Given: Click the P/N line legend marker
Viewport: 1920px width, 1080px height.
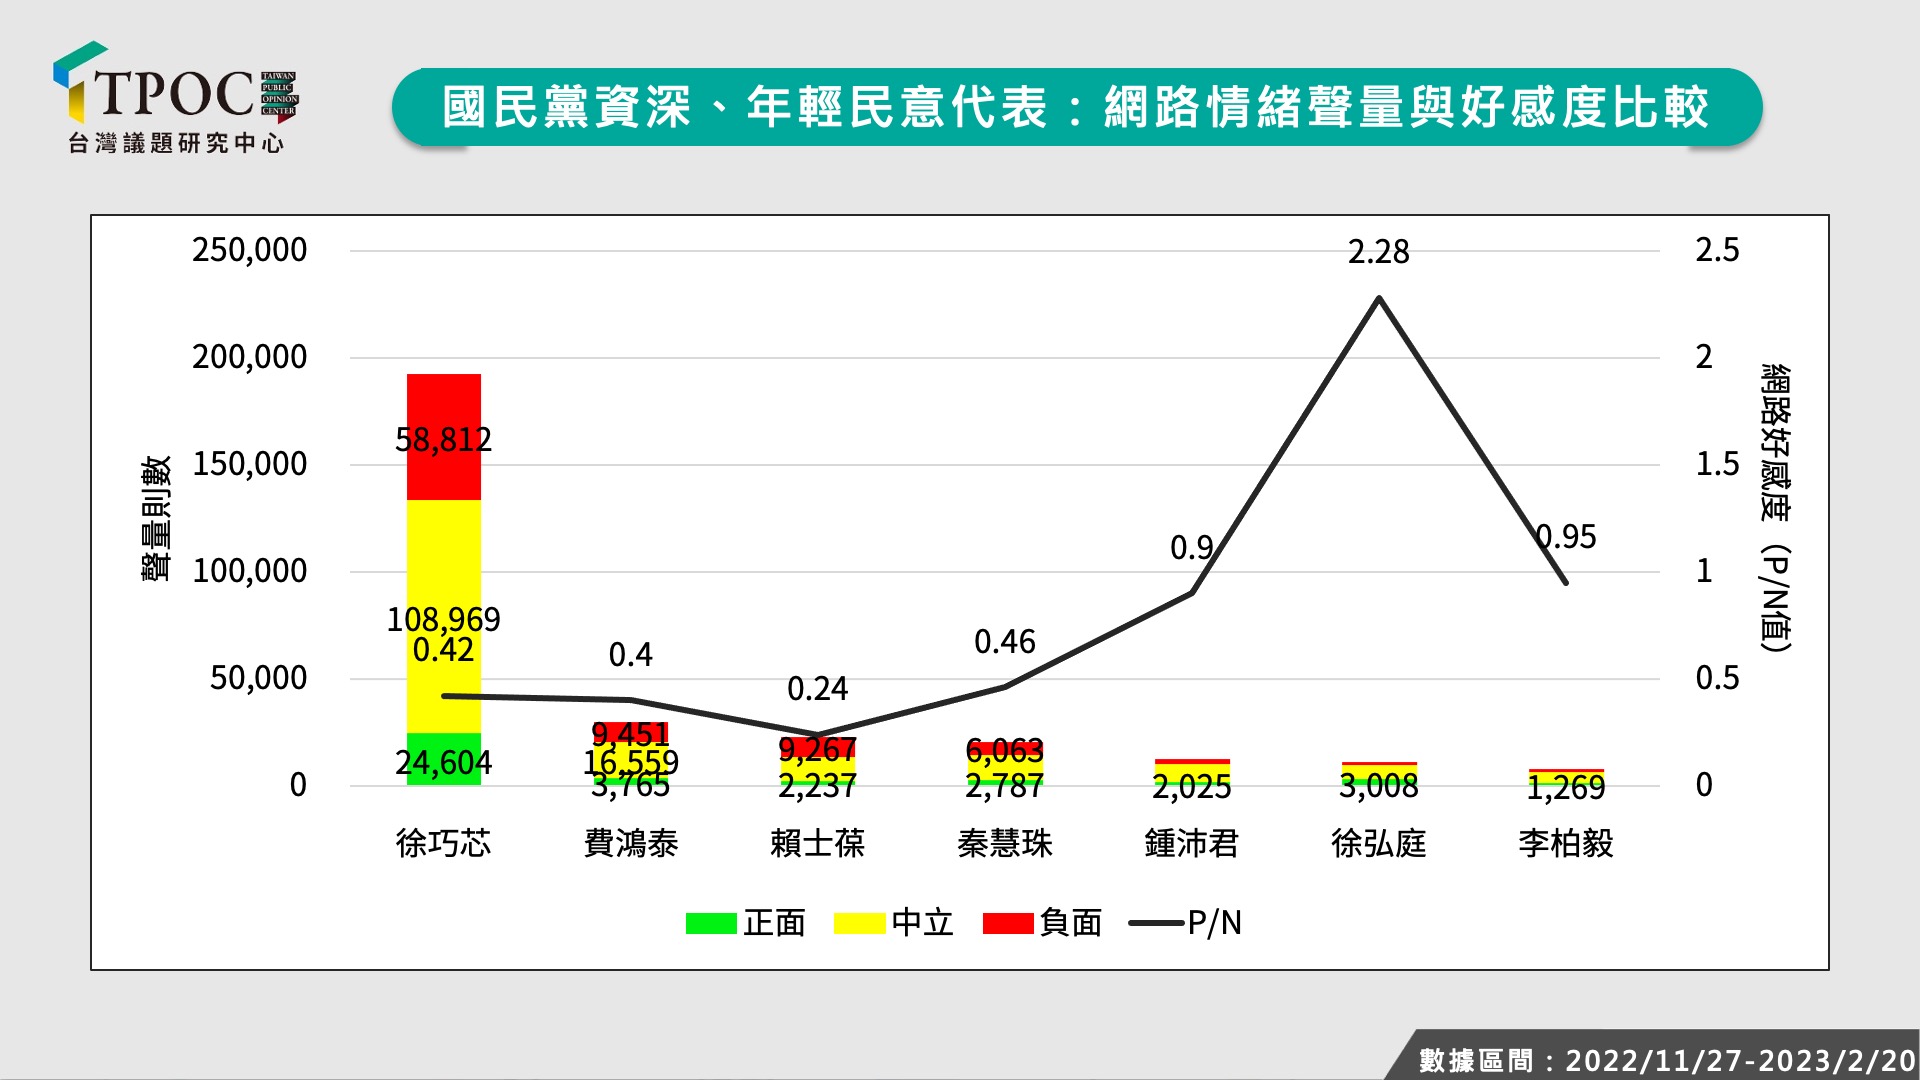Looking at the screenshot, I should click(1156, 923).
